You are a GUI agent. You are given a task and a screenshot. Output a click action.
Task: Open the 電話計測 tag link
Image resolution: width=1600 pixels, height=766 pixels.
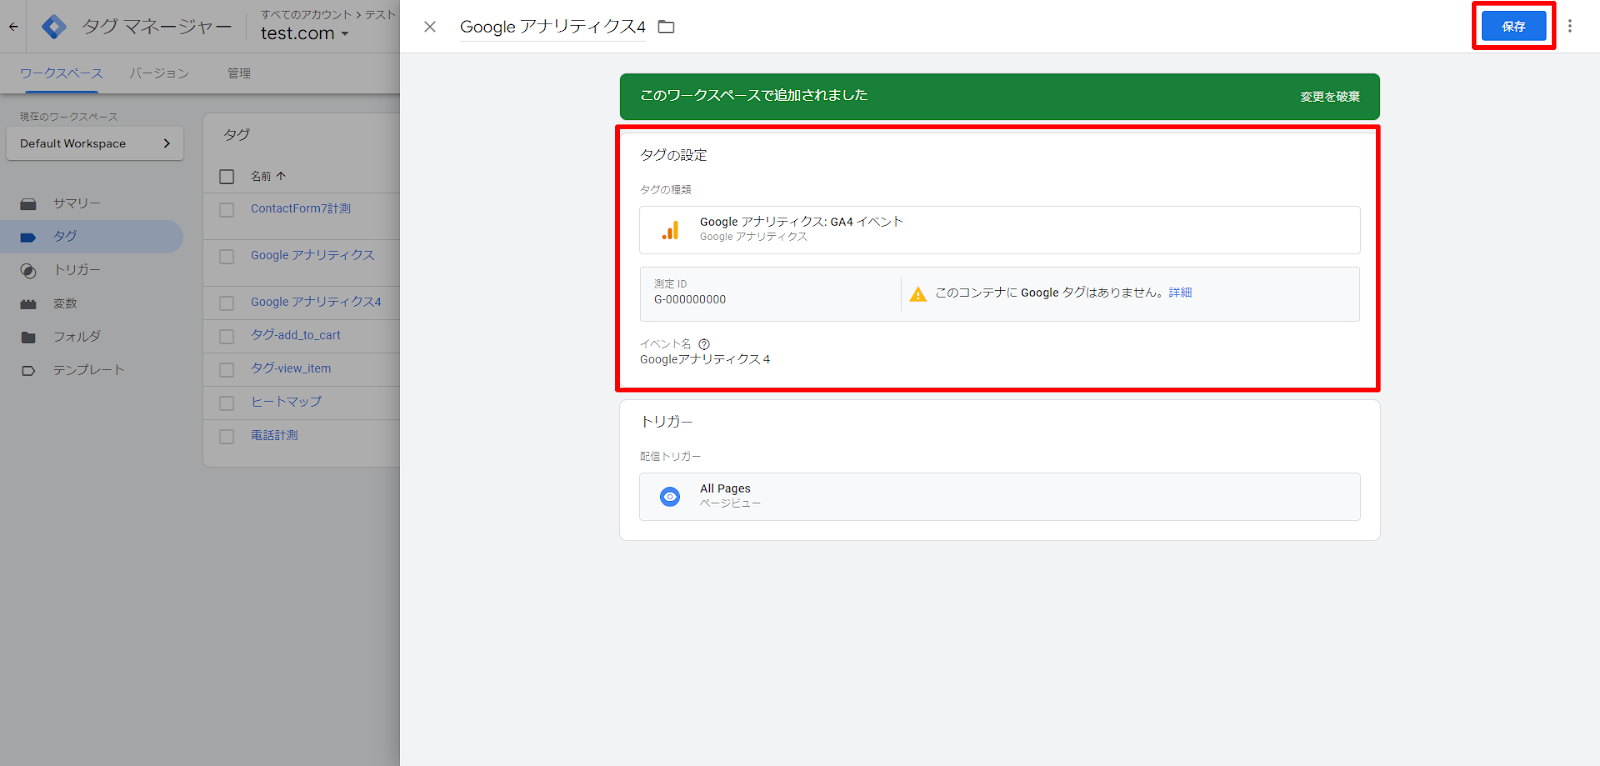coord(274,435)
